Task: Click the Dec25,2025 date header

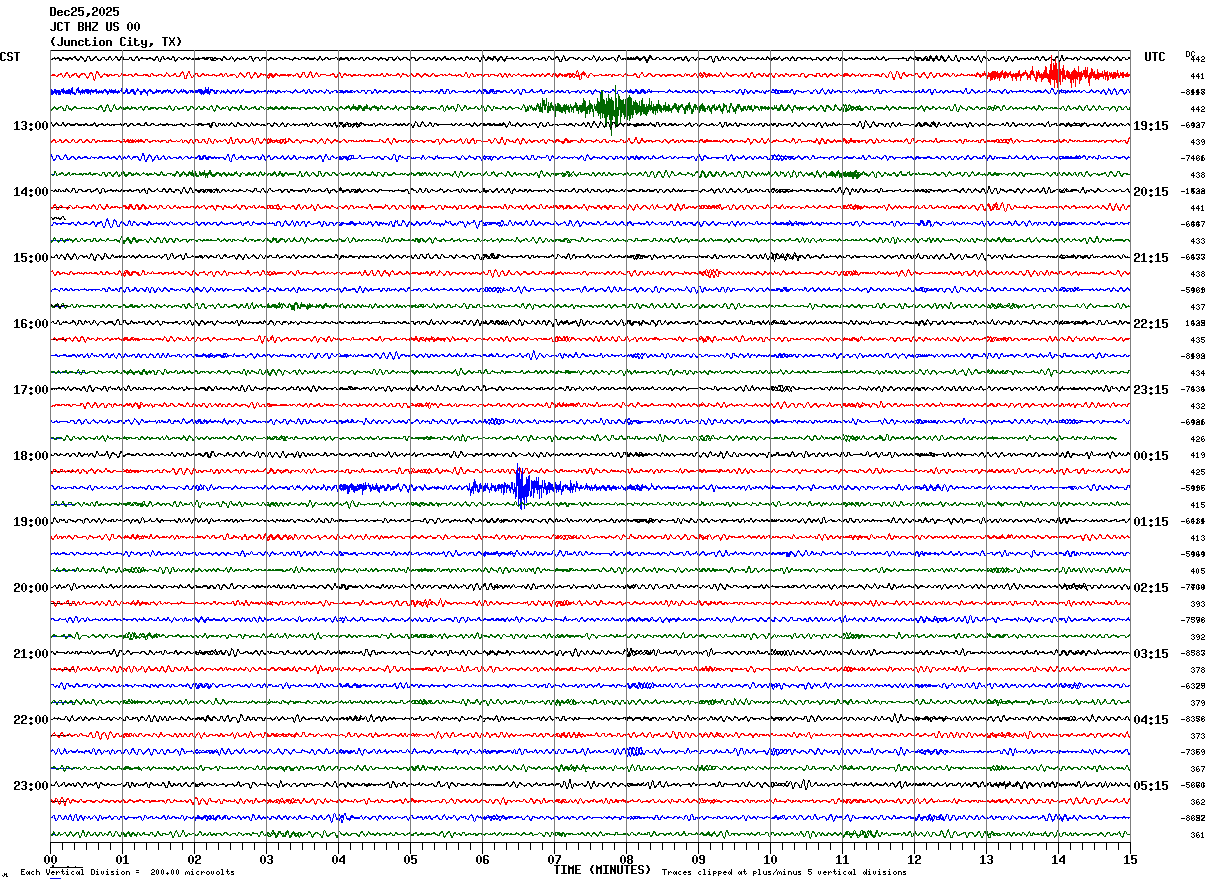Action: click(x=84, y=12)
